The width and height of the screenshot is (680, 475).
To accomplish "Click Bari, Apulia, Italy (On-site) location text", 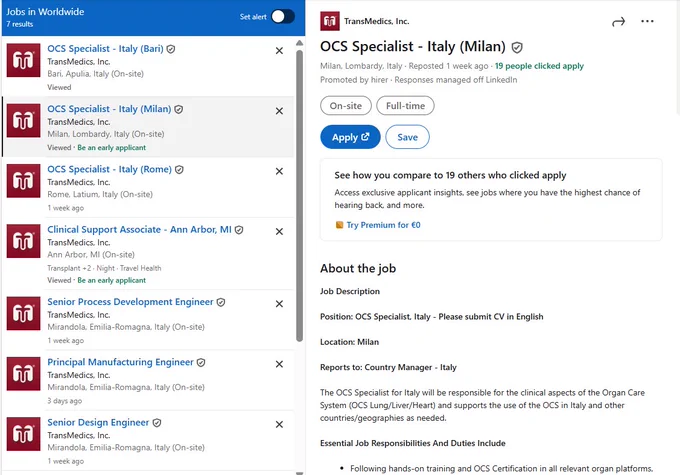I will point(95,74).
